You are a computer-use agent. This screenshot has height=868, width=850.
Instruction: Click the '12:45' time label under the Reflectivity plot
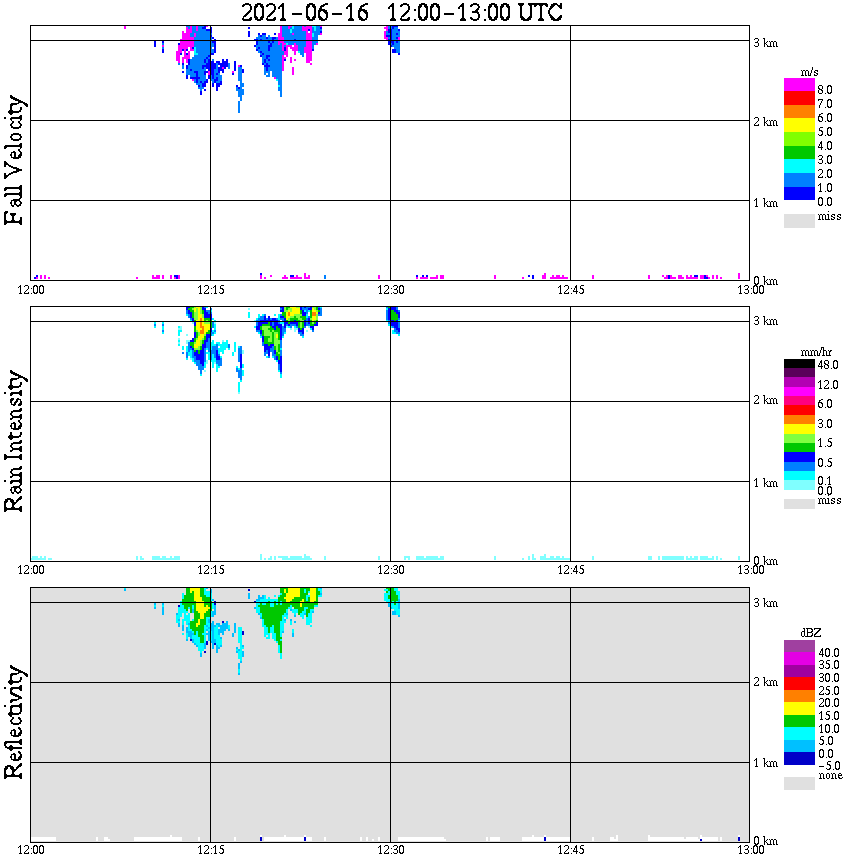coord(570,850)
